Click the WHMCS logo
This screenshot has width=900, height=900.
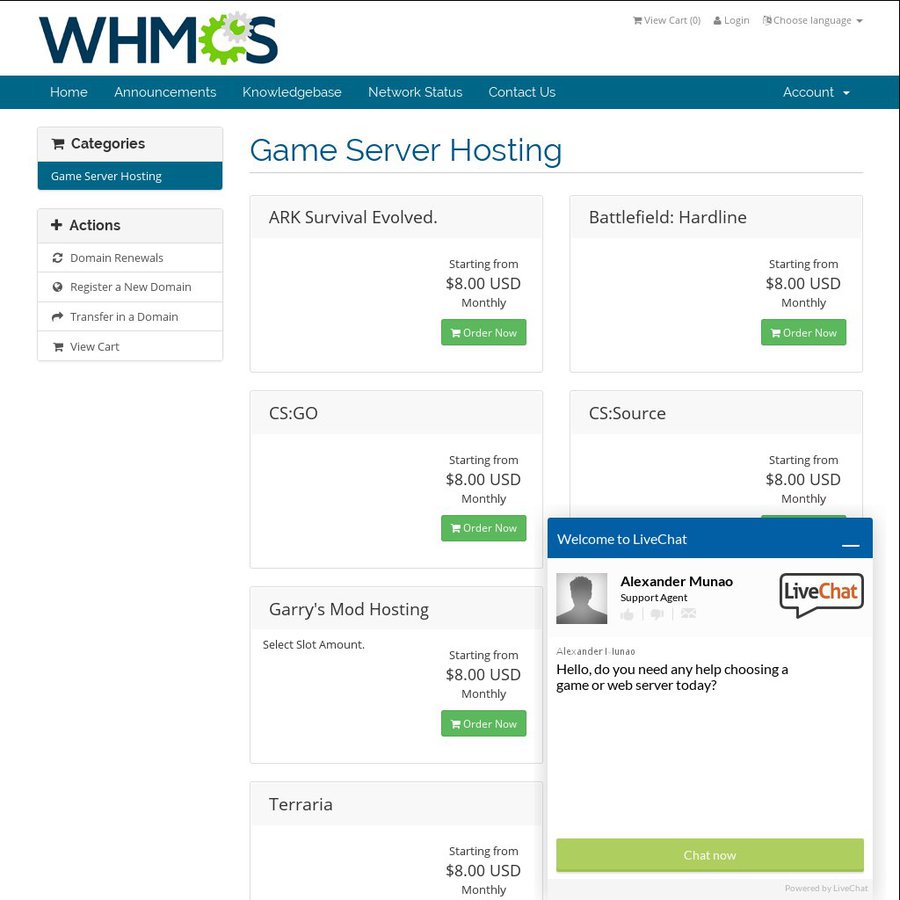coord(158,38)
